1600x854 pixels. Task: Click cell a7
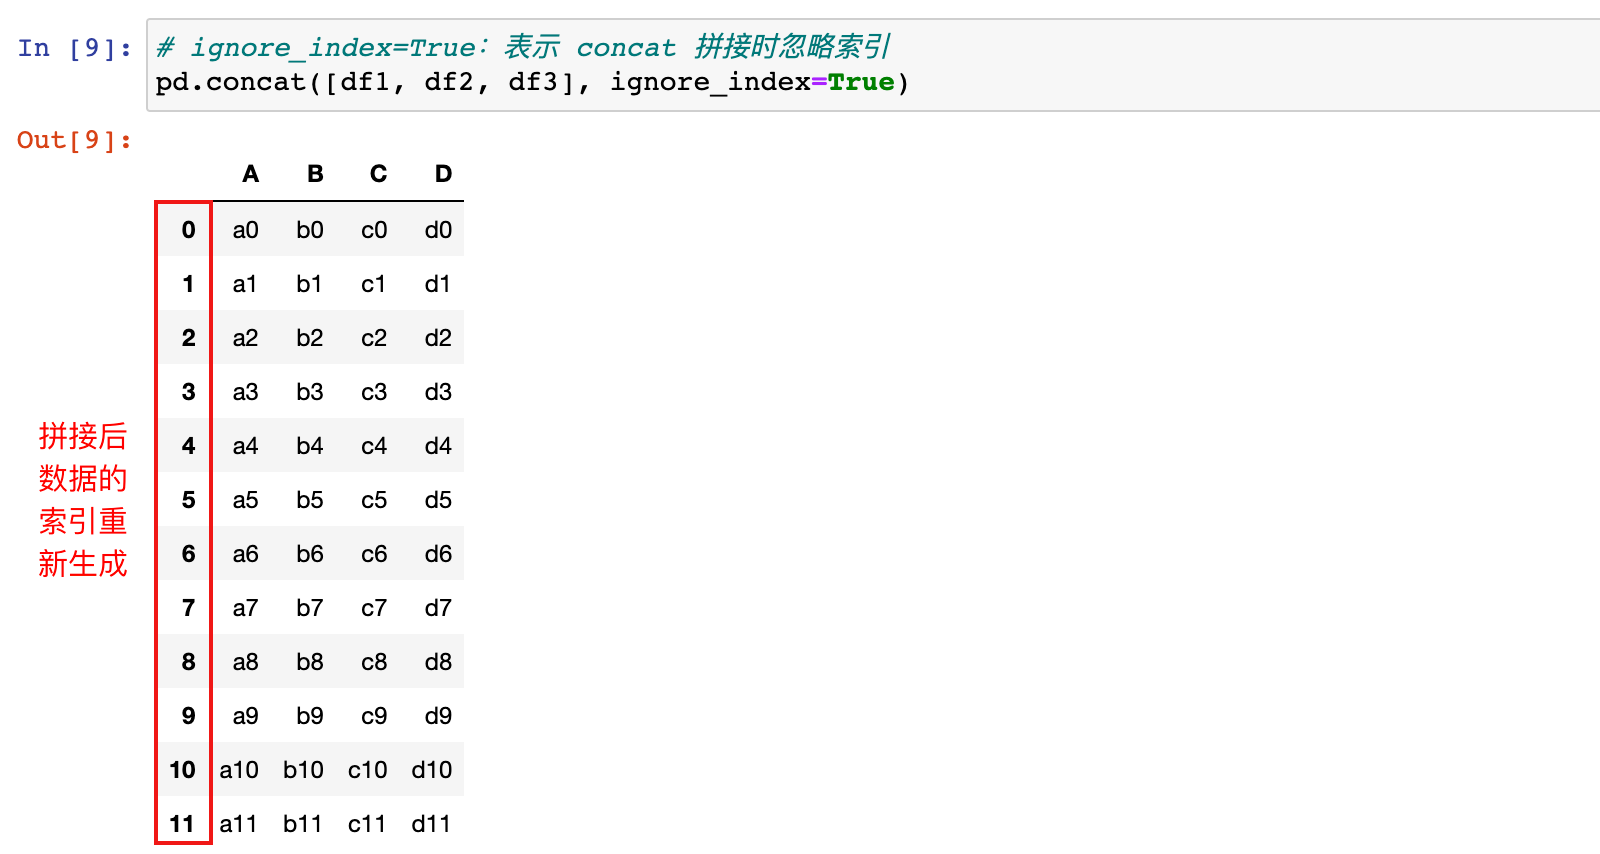(245, 608)
